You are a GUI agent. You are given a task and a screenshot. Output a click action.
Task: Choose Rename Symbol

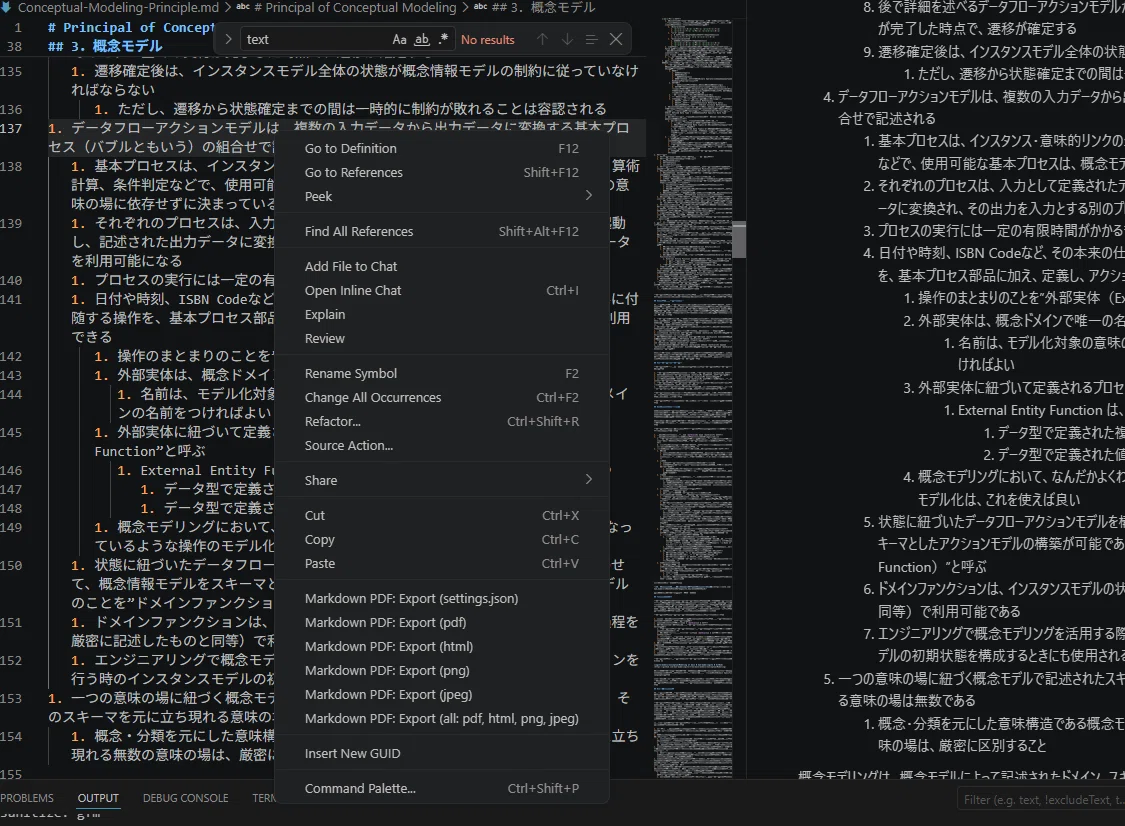pos(442,374)
